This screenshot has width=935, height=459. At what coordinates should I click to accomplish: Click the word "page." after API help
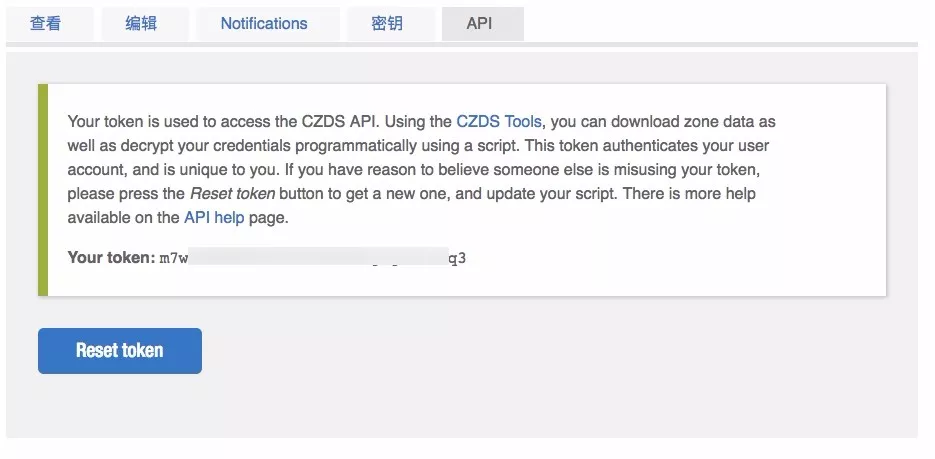point(269,218)
